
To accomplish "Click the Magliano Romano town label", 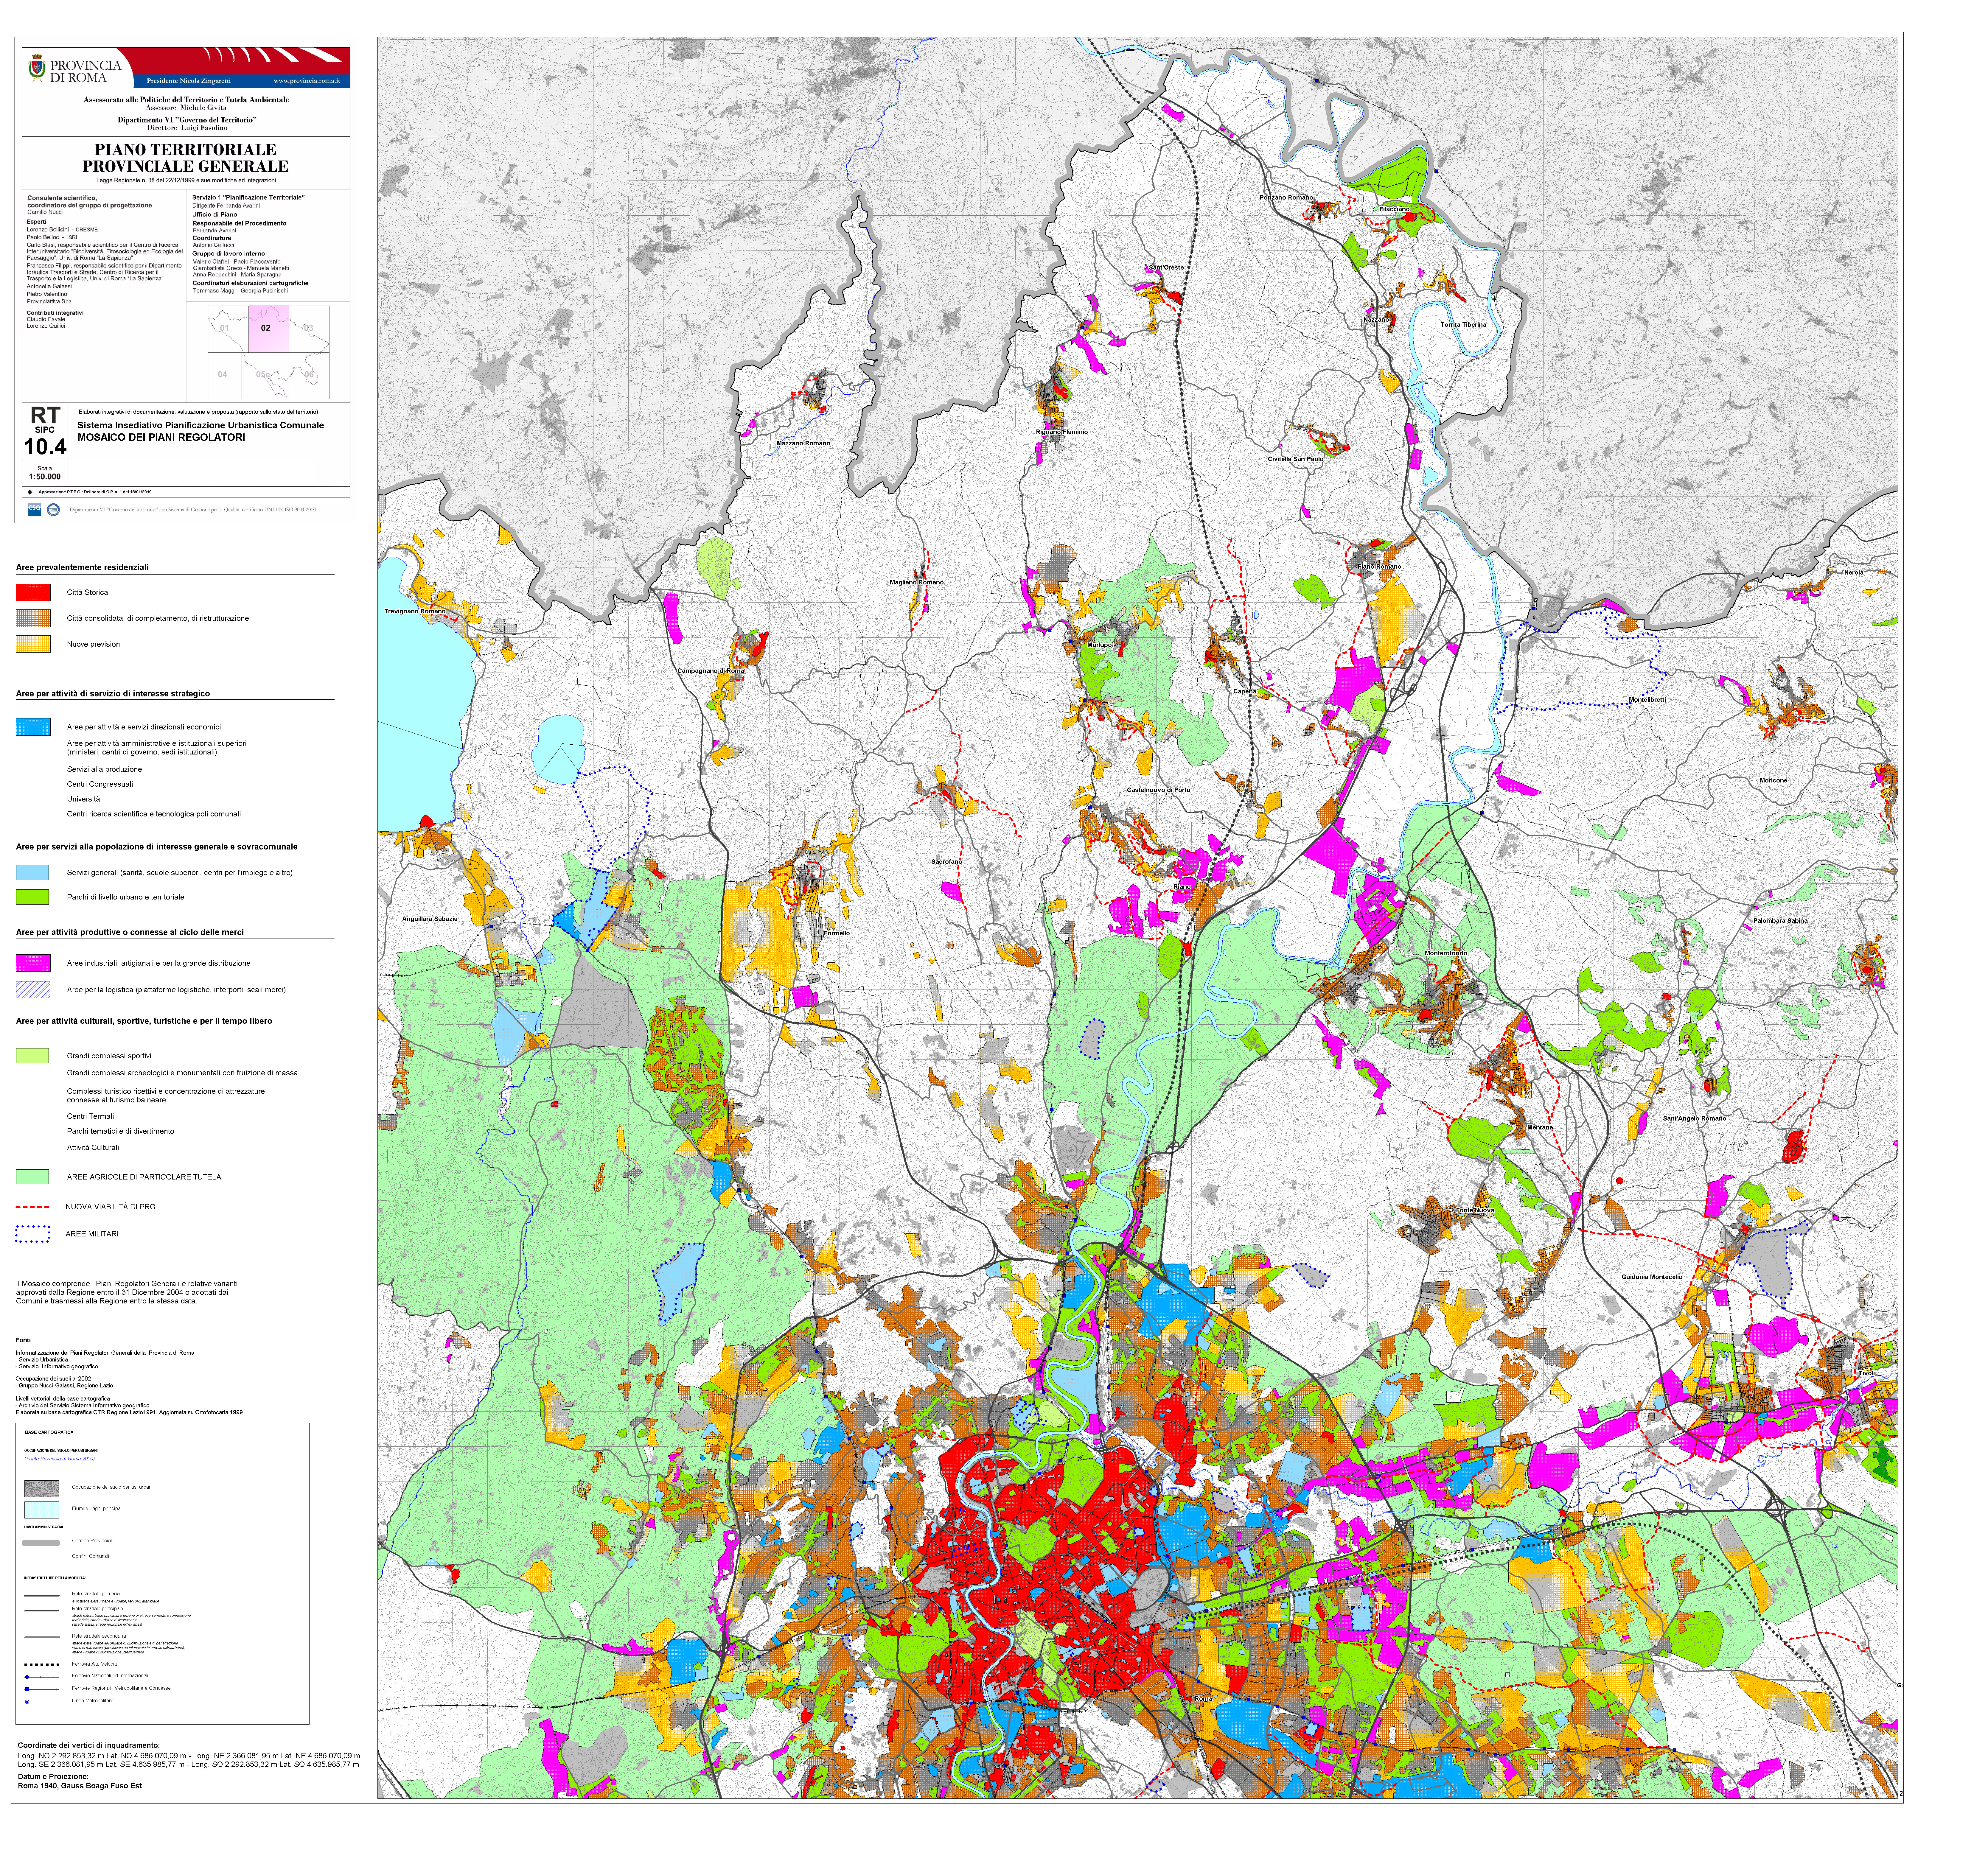I will pos(917,582).
